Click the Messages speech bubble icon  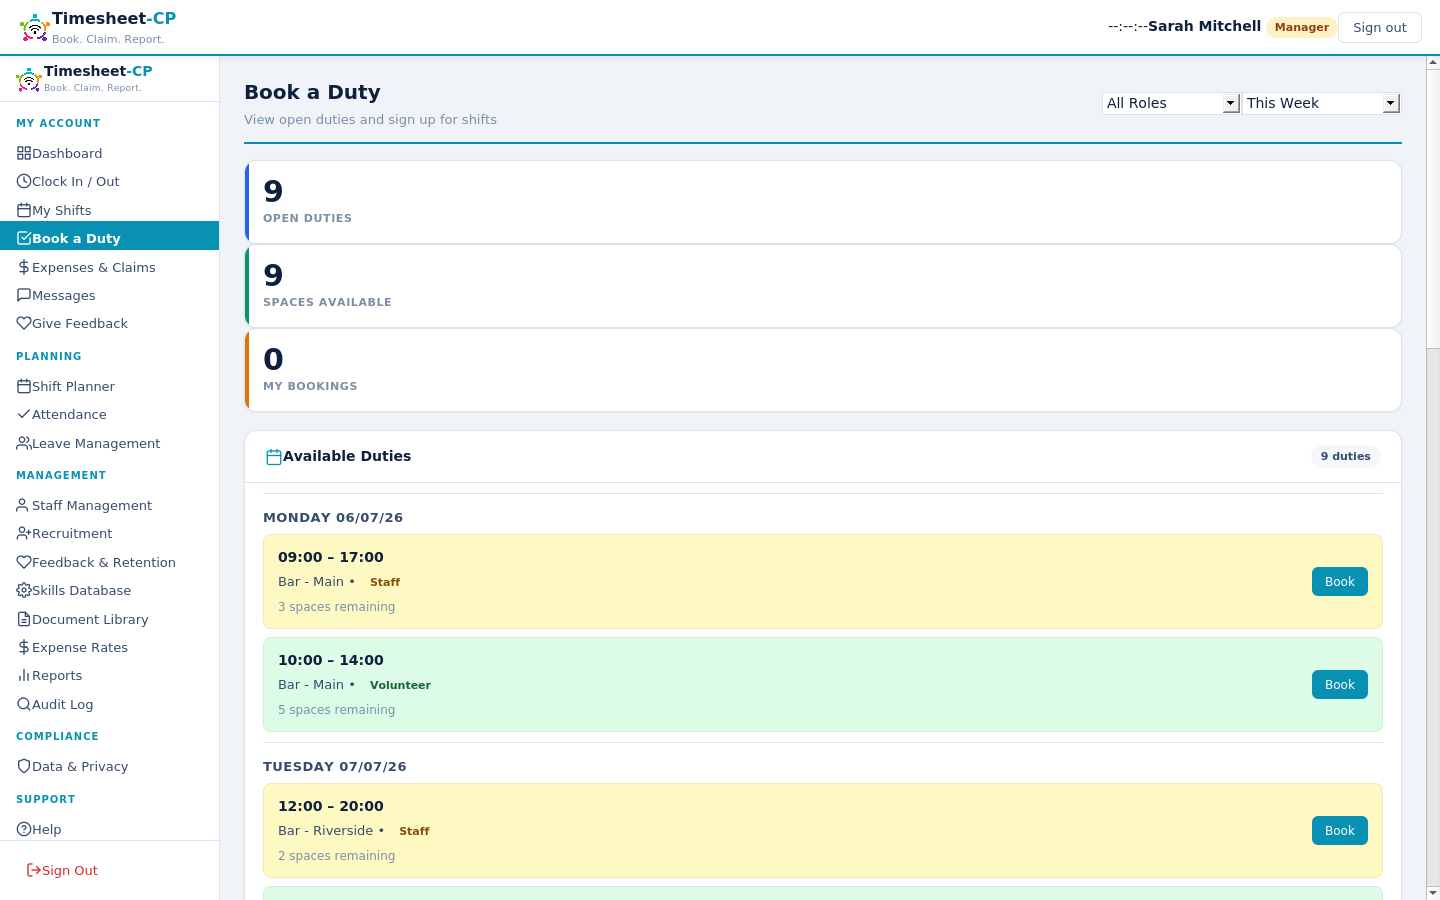point(24,295)
